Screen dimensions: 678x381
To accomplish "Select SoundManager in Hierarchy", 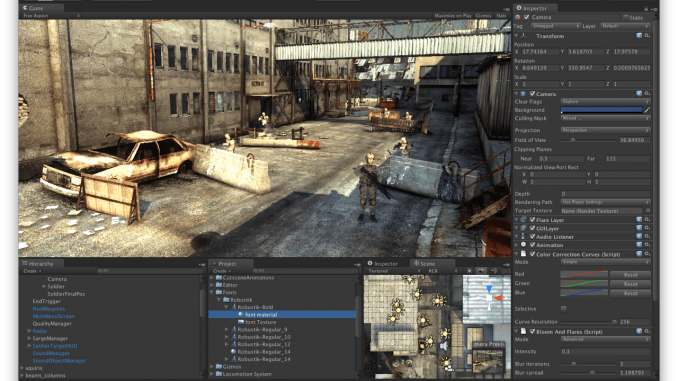I will [51, 353].
